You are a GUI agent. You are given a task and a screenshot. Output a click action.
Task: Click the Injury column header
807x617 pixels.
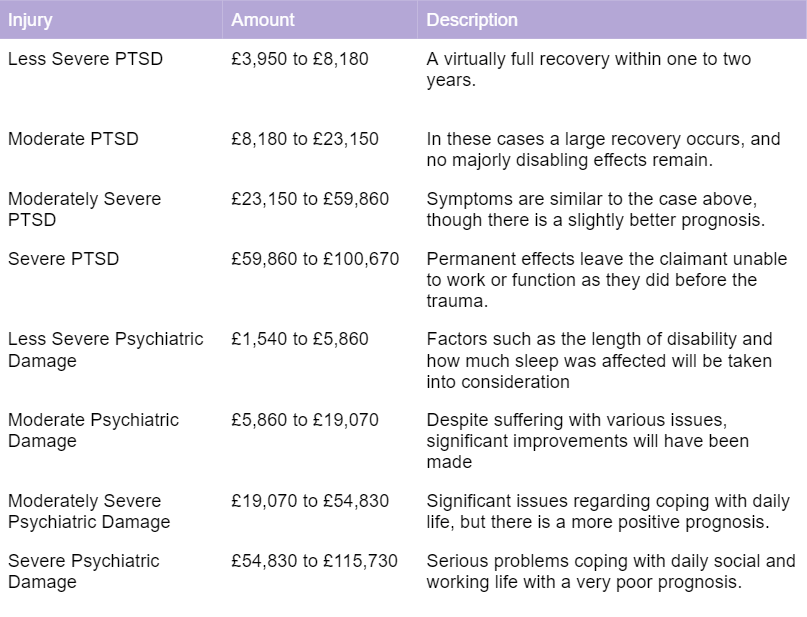30,19
